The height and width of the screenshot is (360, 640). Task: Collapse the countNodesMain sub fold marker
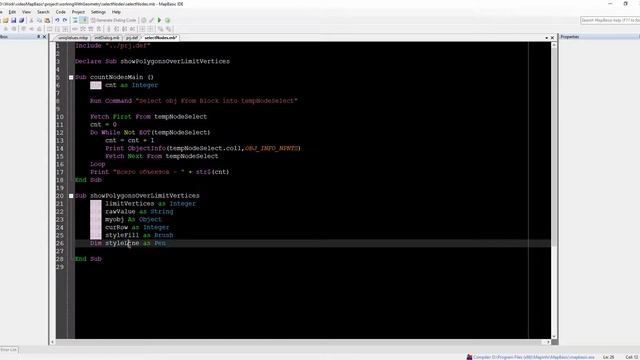click(x=71, y=77)
